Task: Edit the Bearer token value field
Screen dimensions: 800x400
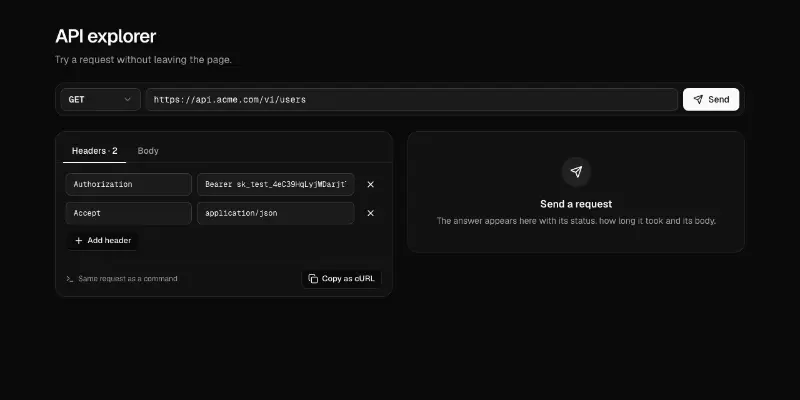Action: (276, 184)
